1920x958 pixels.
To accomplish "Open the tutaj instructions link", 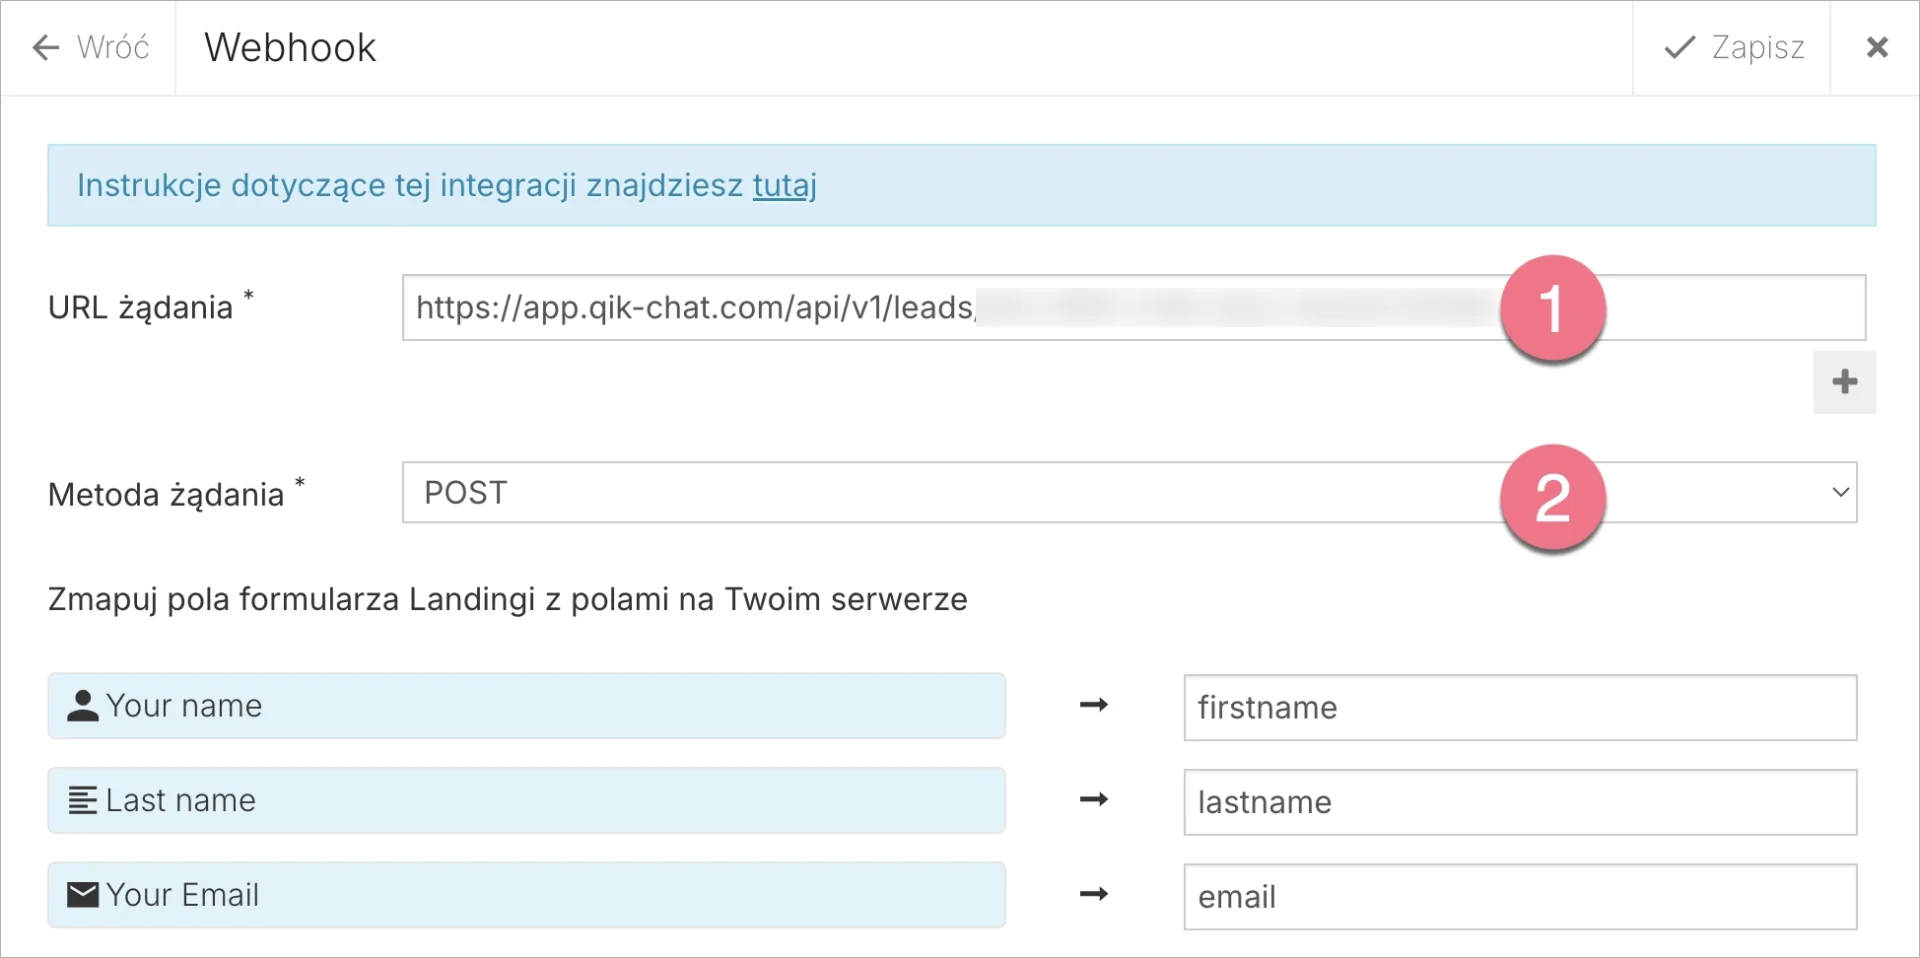I will 785,185.
